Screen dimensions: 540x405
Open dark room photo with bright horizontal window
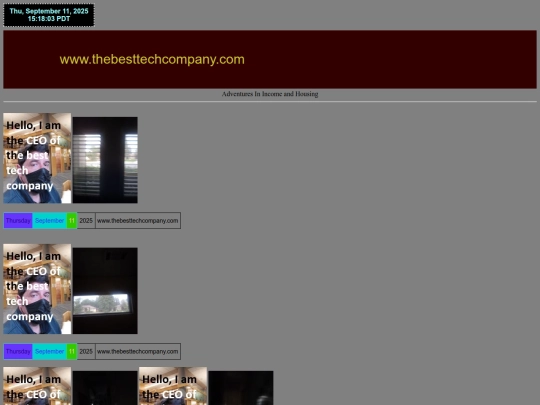(105, 291)
